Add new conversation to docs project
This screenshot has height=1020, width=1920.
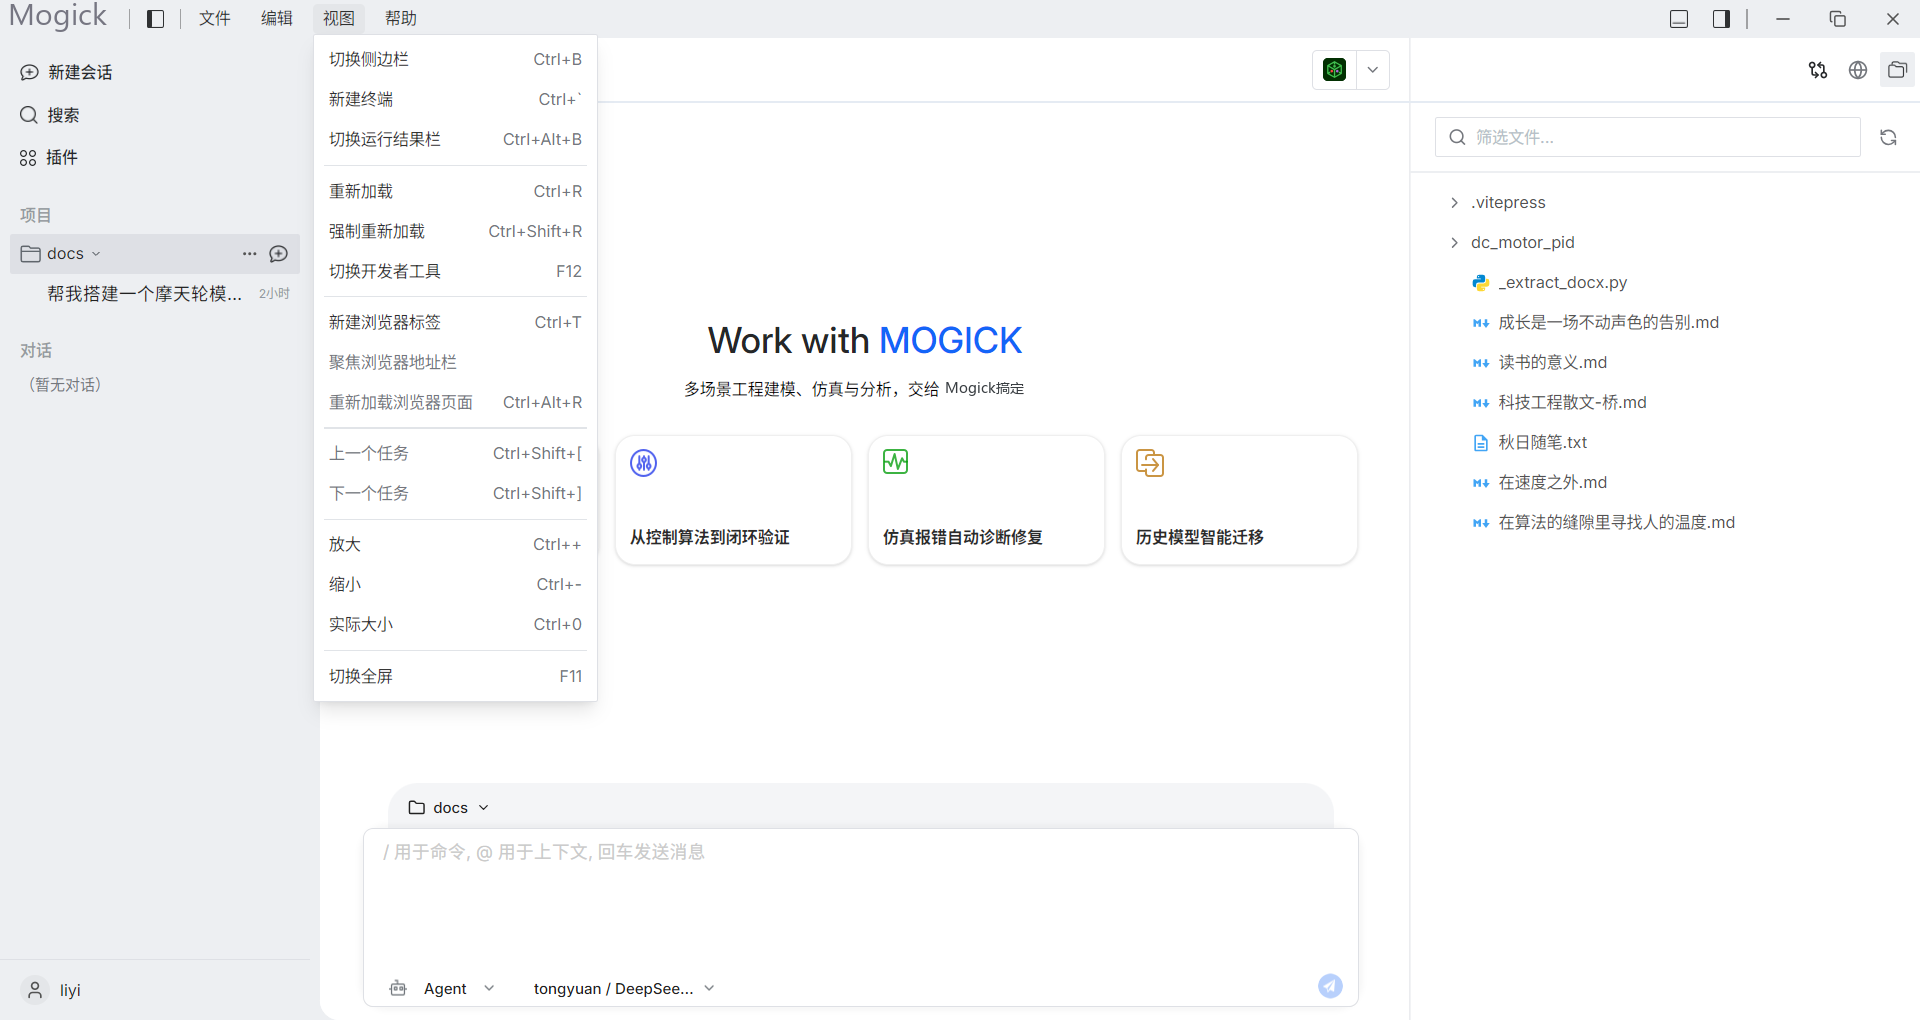[x=279, y=254]
